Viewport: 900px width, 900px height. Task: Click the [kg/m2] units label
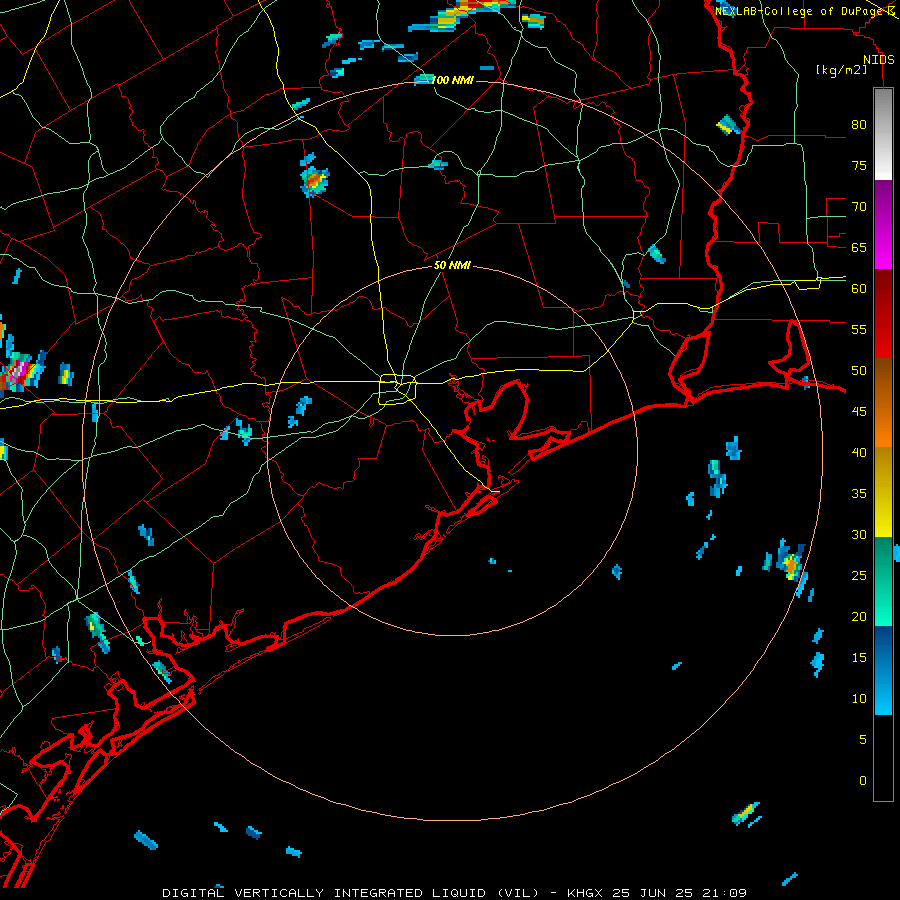[841, 70]
